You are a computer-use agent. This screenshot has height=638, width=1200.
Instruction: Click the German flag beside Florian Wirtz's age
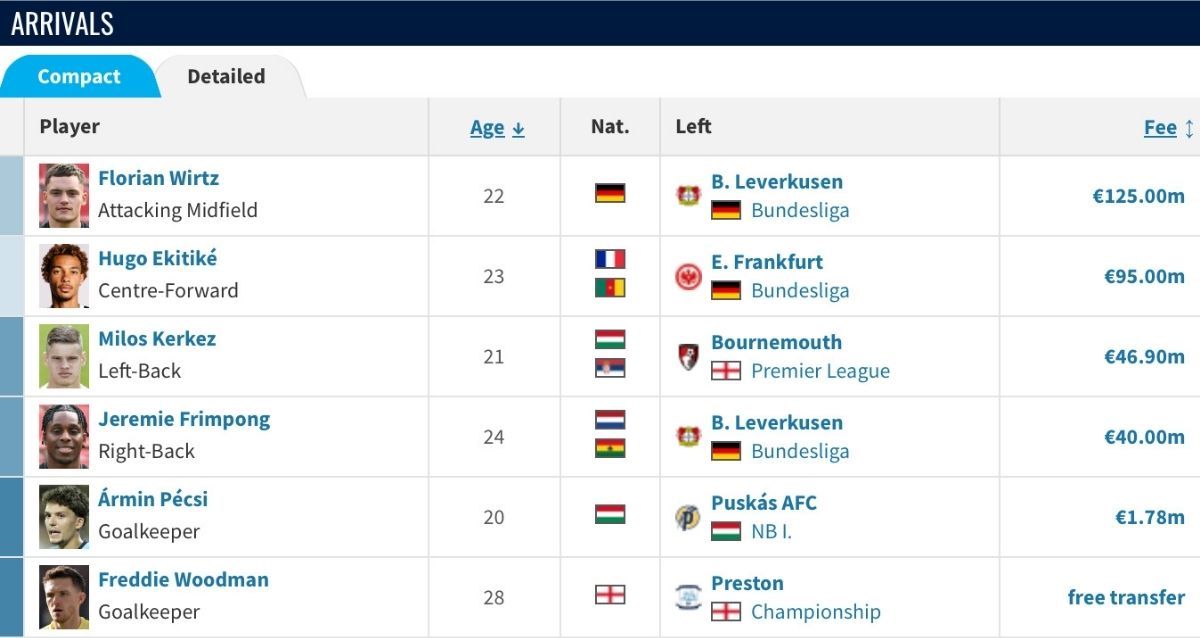click(610, 193)
